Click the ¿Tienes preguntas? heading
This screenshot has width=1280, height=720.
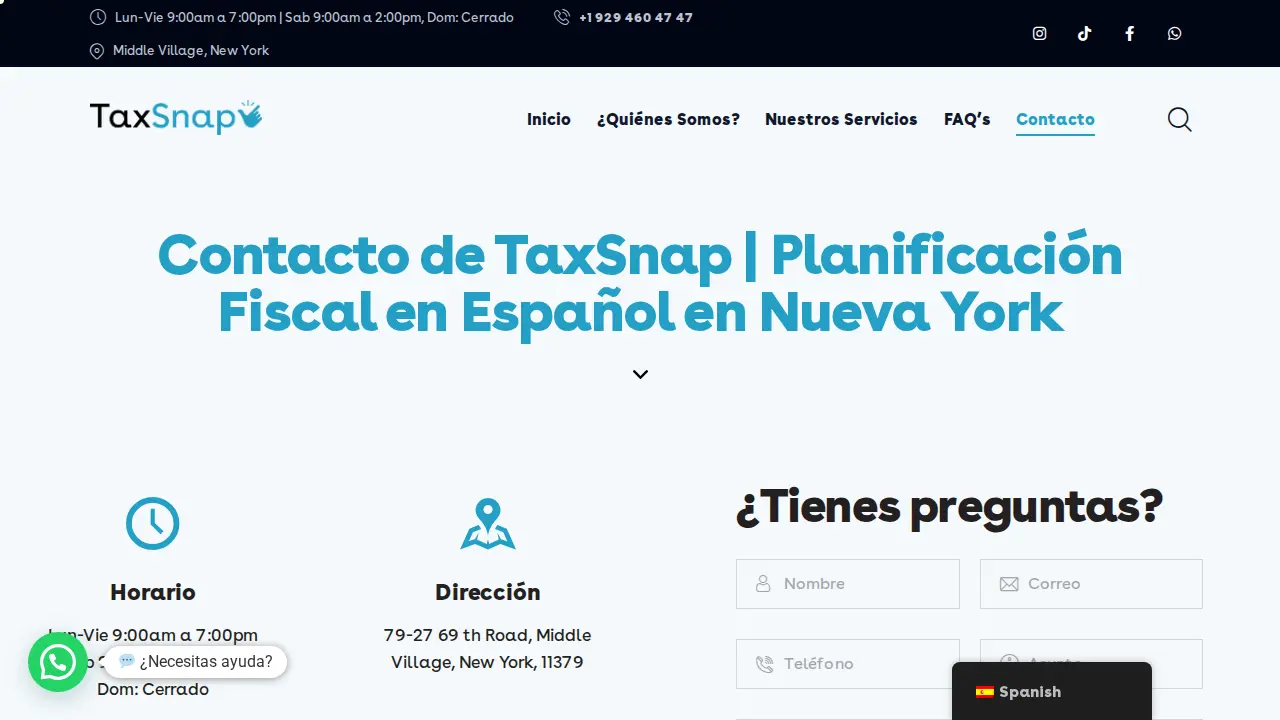pos(950,506)
